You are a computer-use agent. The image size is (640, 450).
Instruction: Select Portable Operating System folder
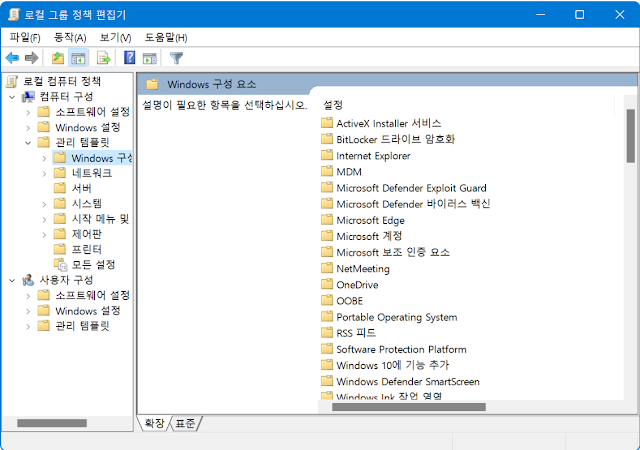389,317
